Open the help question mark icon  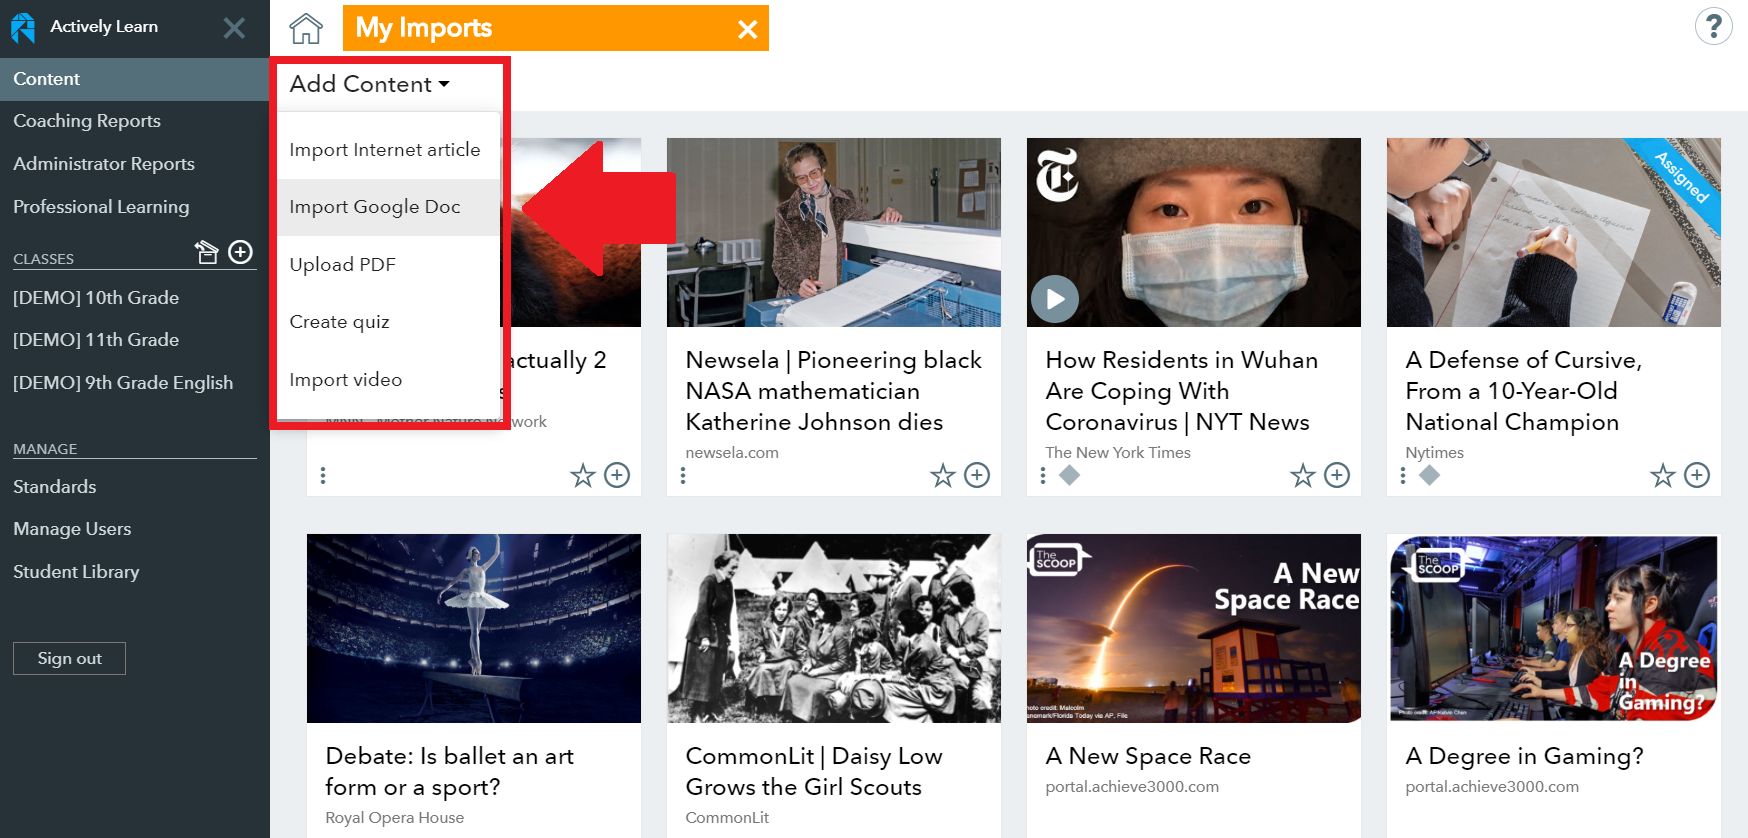tap(1713, 26)
